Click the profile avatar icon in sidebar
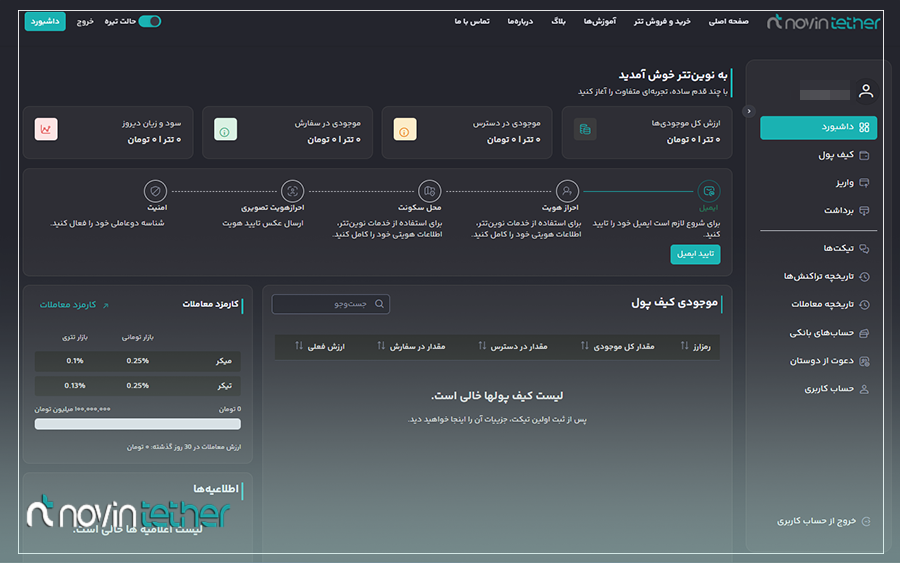The width and height of the screenshot is (900, 563). click(x=866, y=91)
